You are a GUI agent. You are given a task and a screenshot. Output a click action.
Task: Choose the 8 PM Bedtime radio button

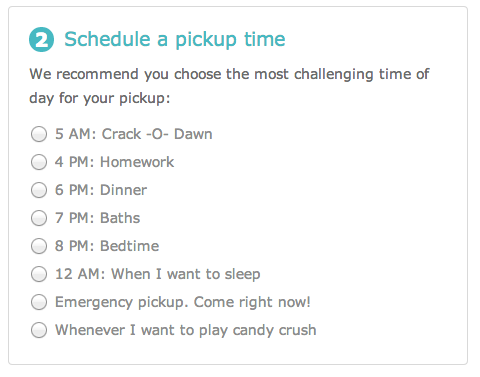39,246
